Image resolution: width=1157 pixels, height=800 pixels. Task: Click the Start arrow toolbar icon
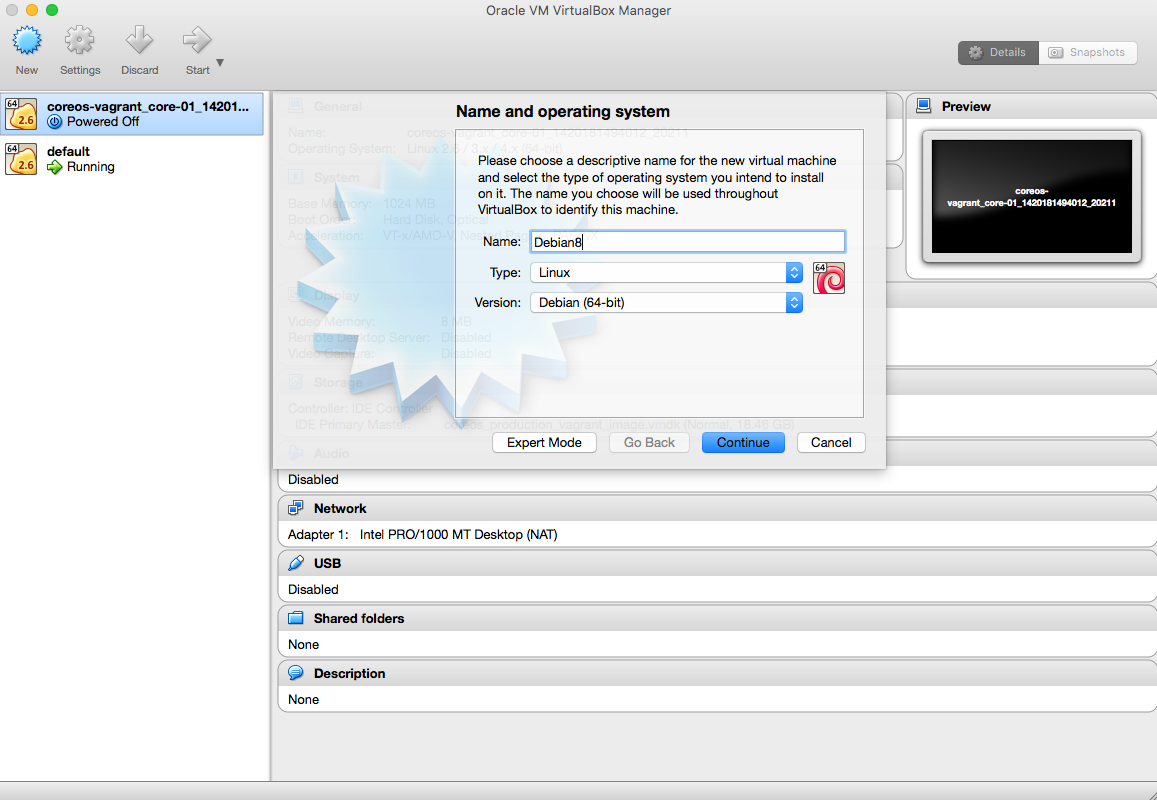pyautogui.click(x=197, y=41)
